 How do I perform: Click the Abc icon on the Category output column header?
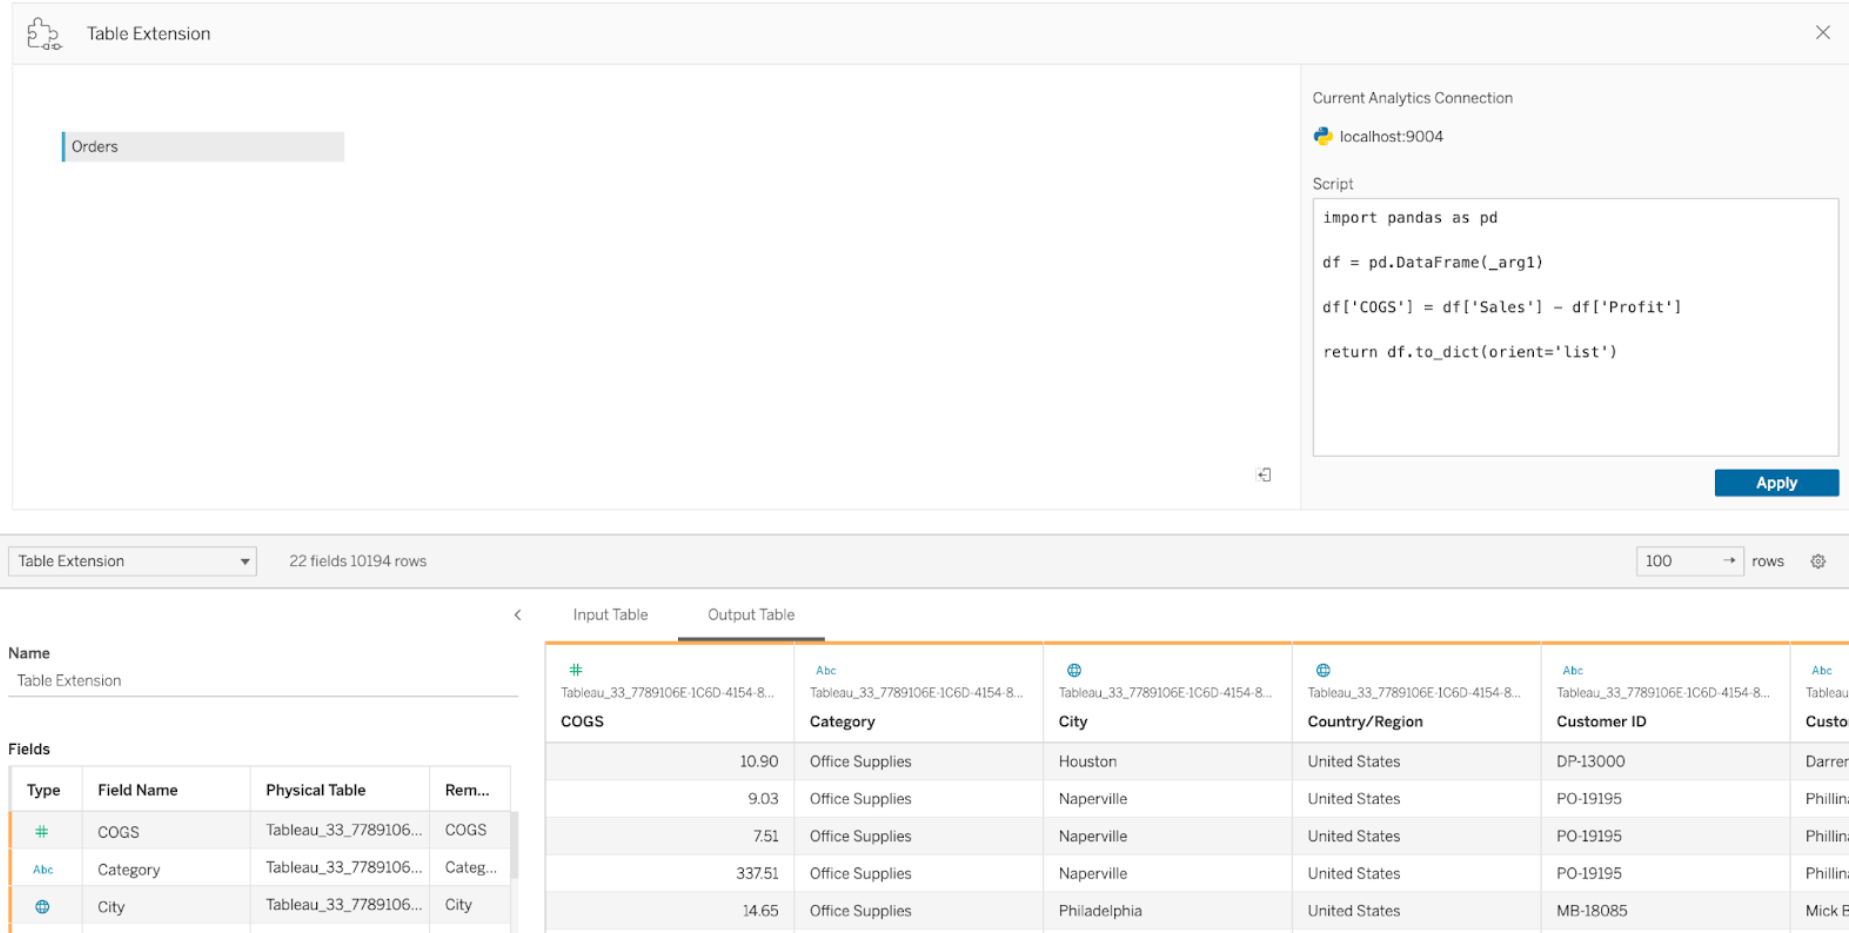tap(824, 670)
